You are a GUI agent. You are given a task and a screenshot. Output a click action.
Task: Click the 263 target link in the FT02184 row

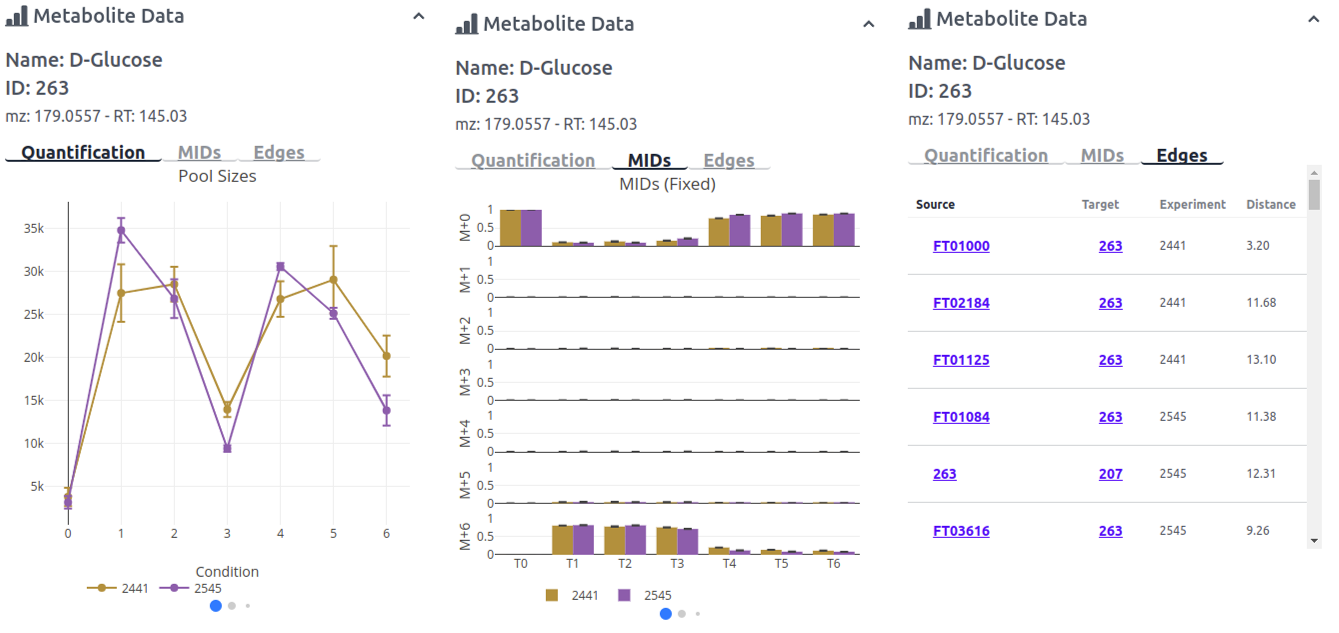[1110, 302]
